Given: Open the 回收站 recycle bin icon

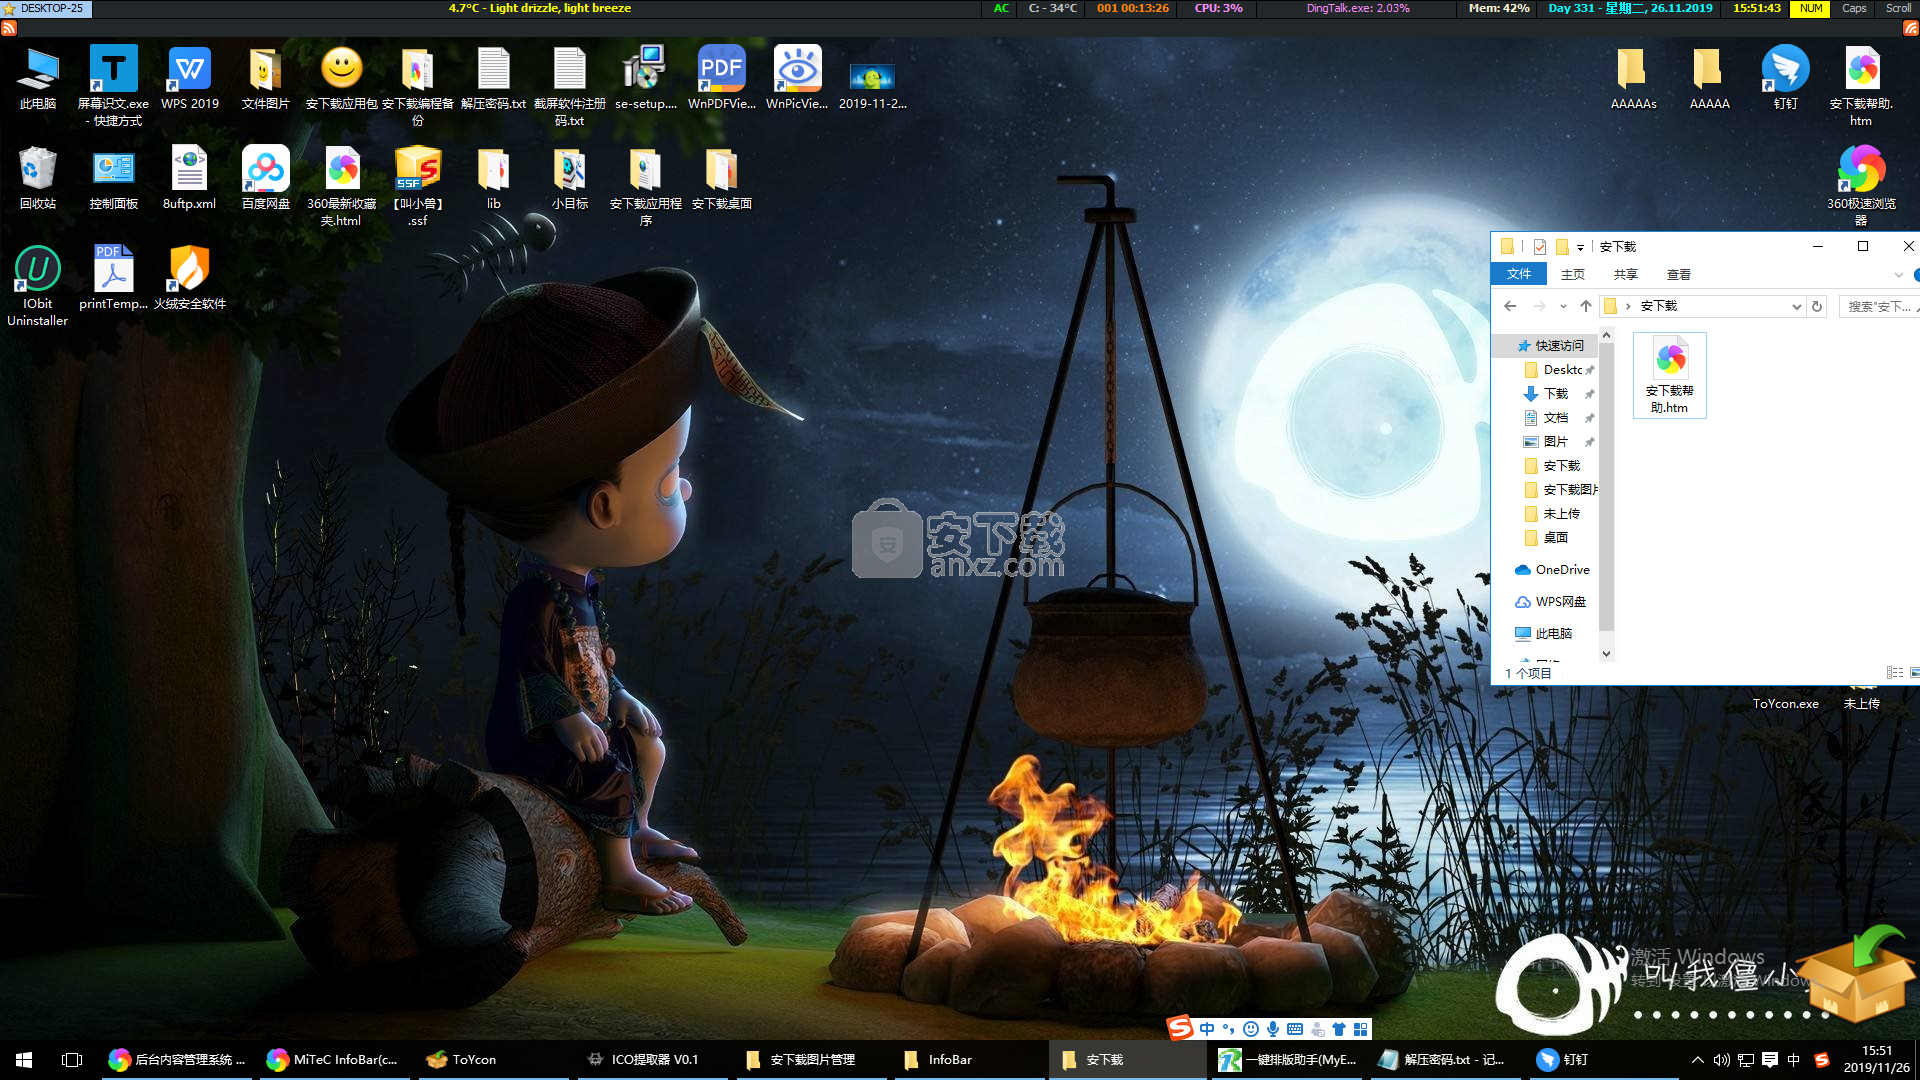Looking at the screenshot, I should (x=38, y=178).
